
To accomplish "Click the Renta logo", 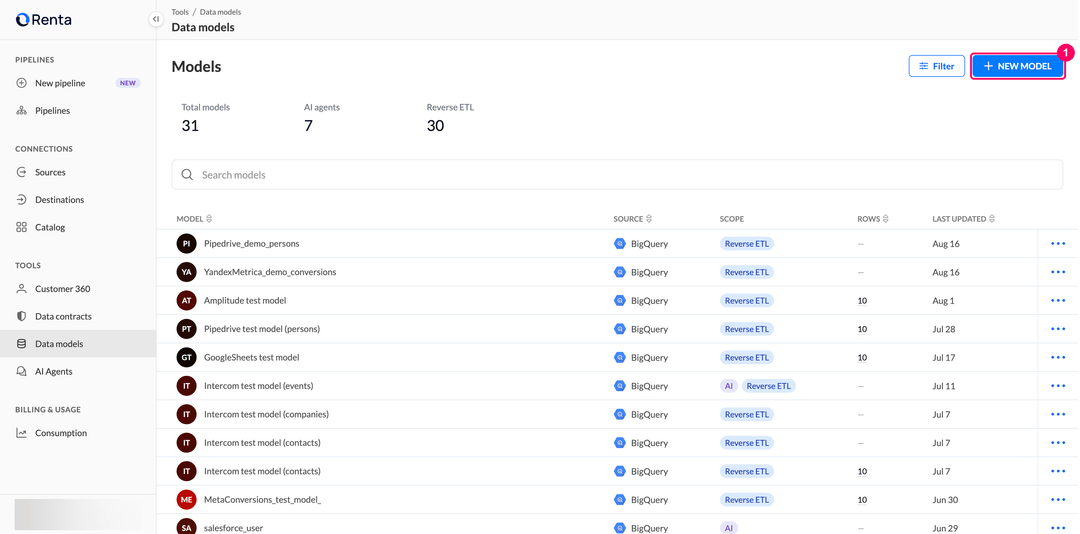I will 43,19.
